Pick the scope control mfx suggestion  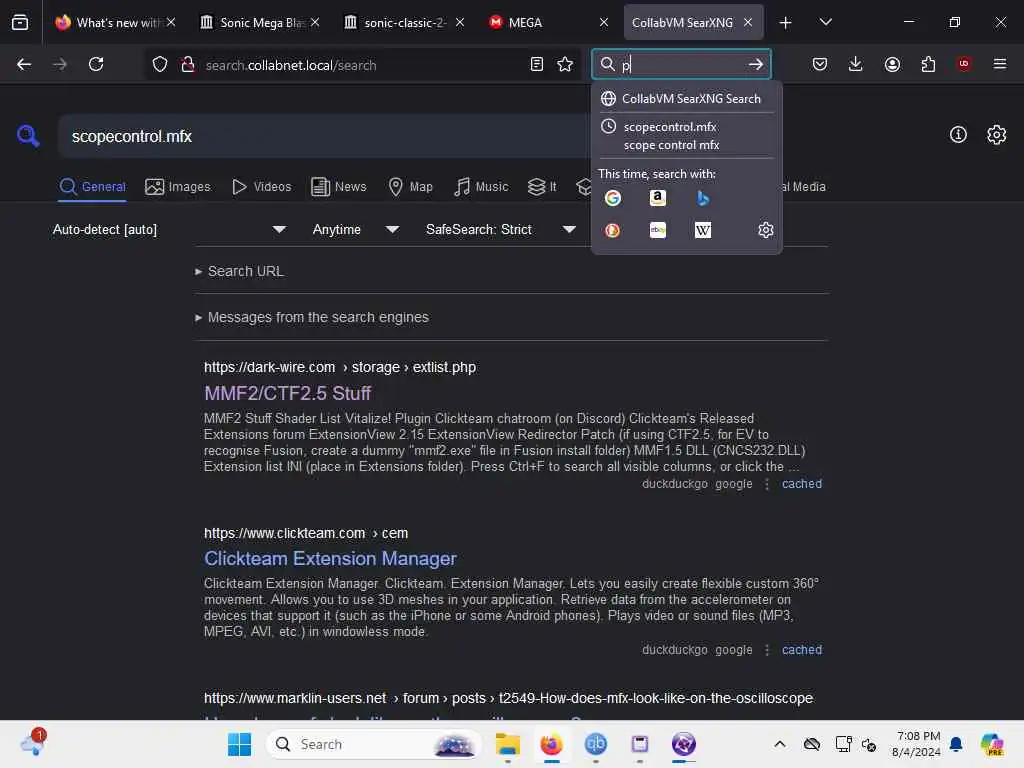click(671, 145)
